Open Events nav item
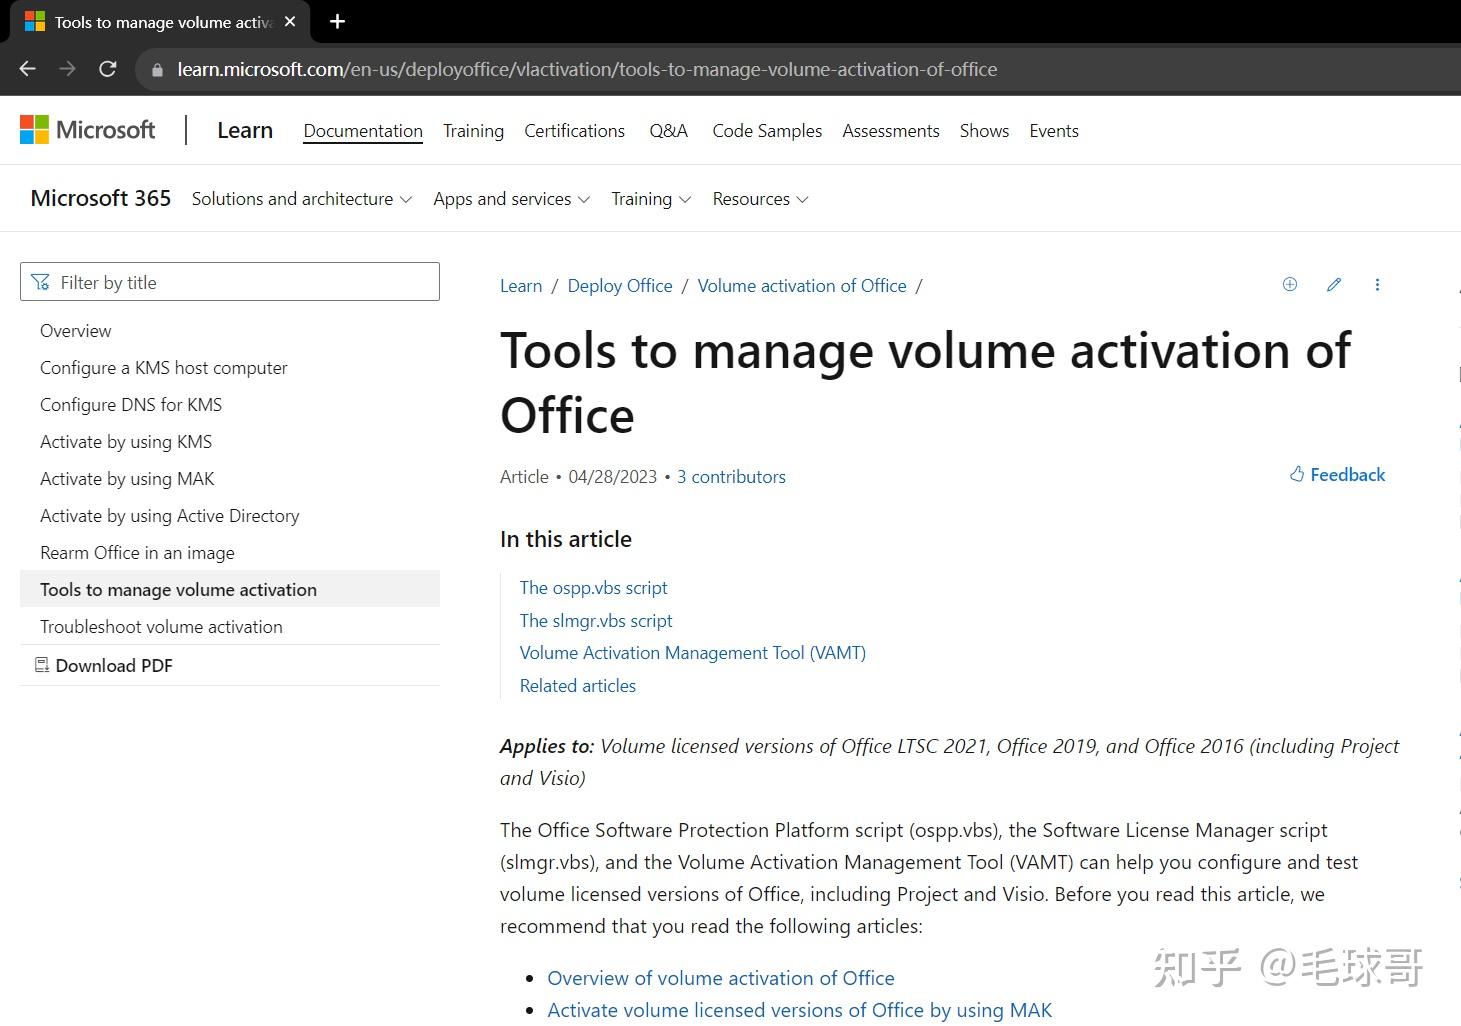Viewport: 1461px width, 1026px height. pyautogui.click(x=1054, y=131)
